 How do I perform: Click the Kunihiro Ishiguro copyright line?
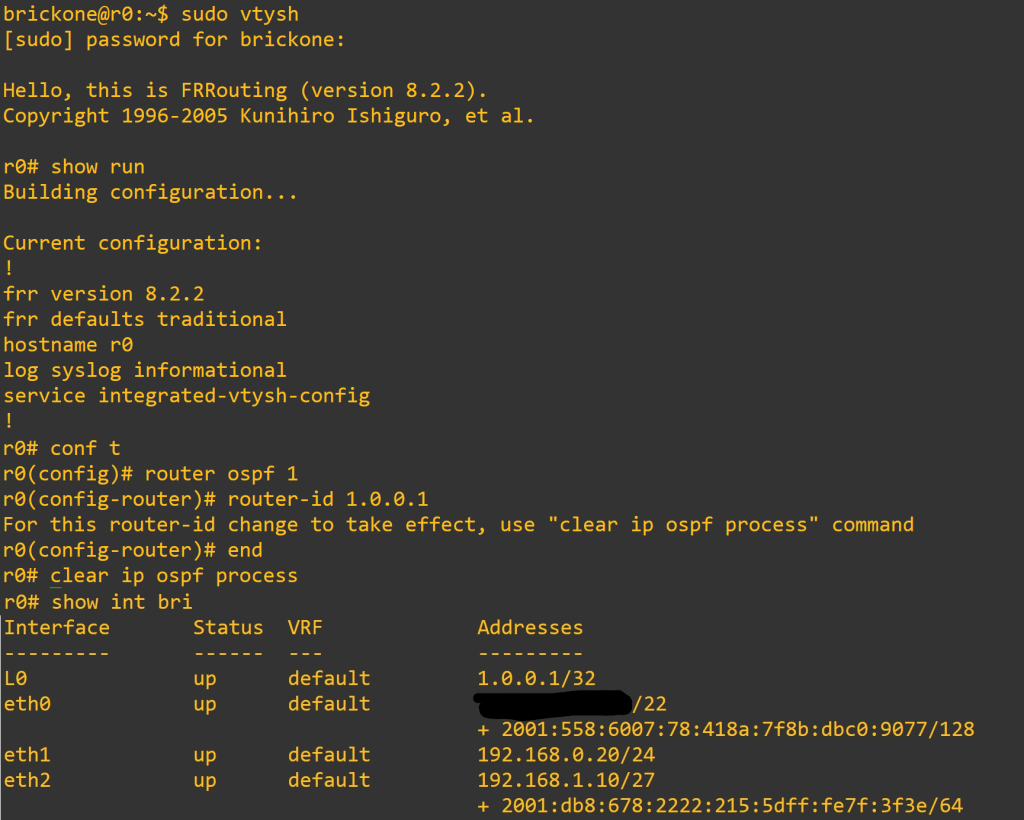click(x=268, y=116)
